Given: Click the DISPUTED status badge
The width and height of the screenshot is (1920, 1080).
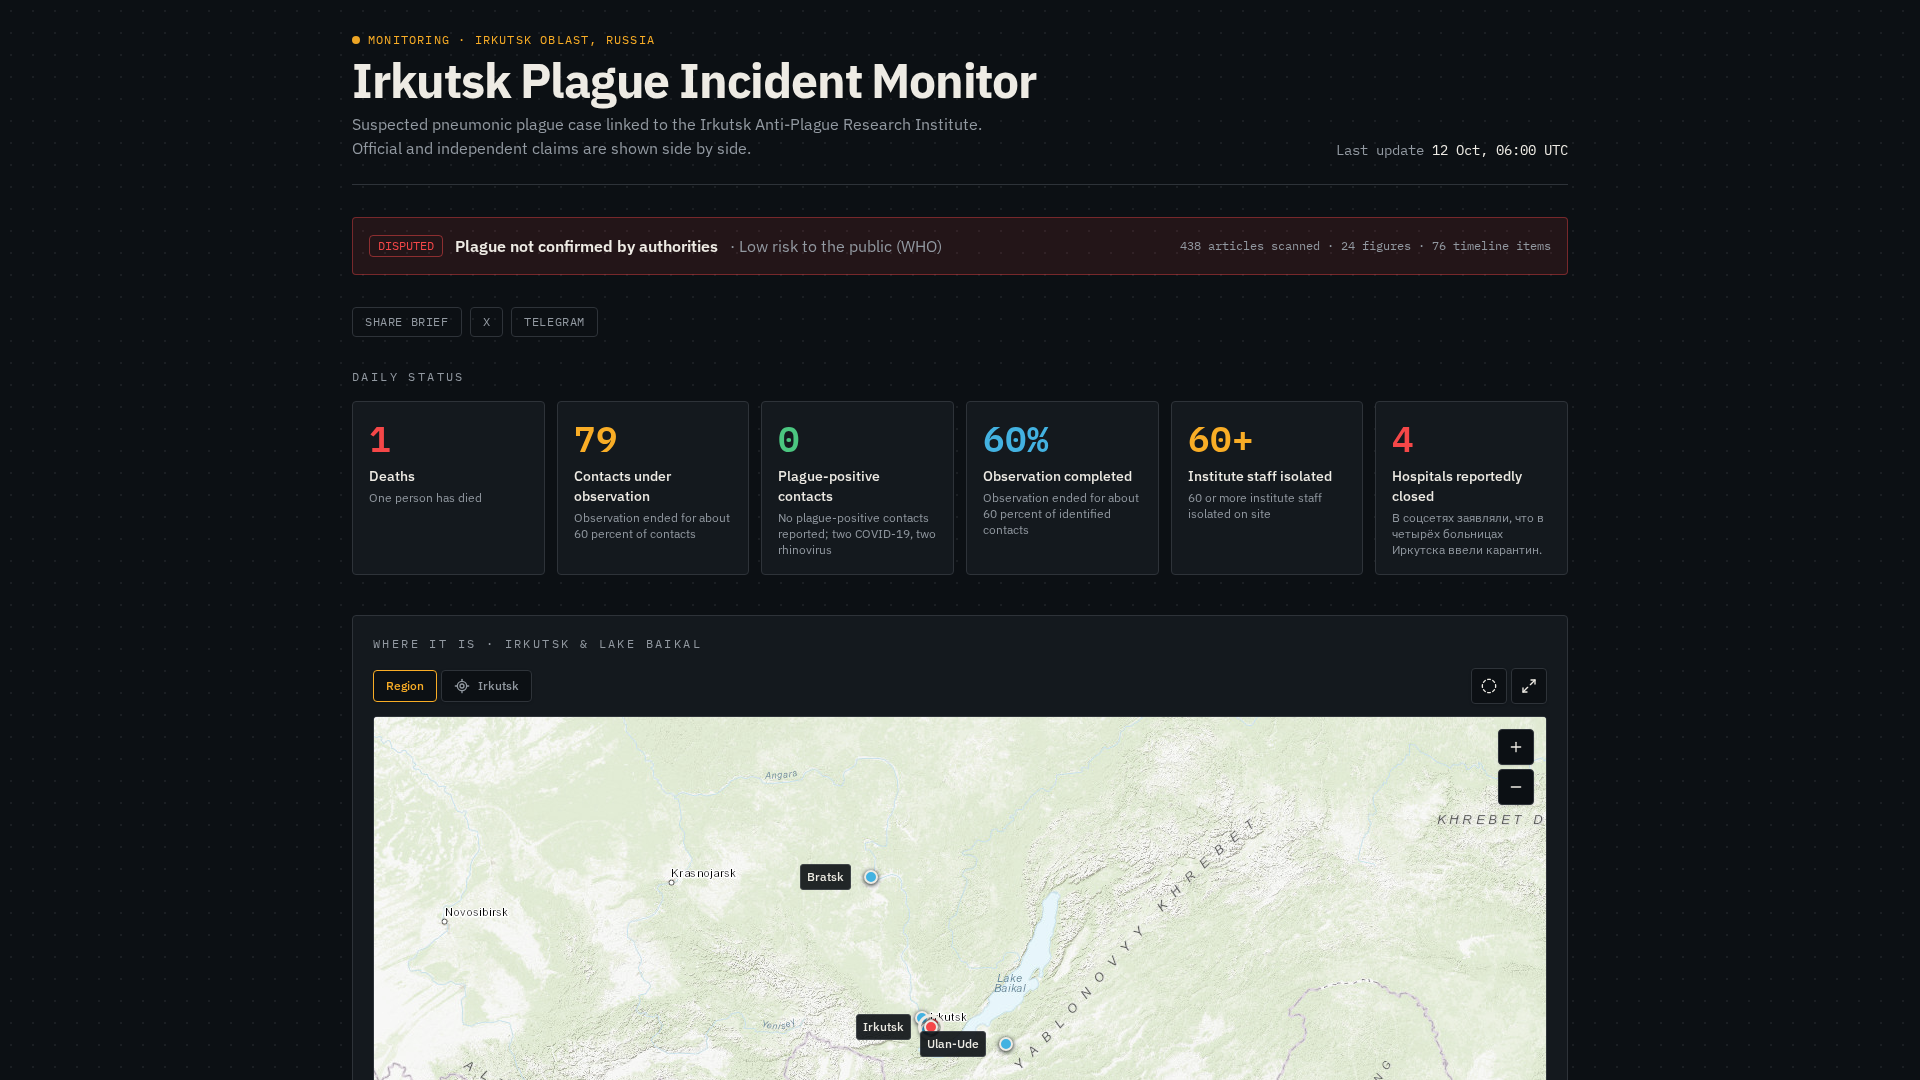Looking at the screenshot, I should [x=406, y=246].
